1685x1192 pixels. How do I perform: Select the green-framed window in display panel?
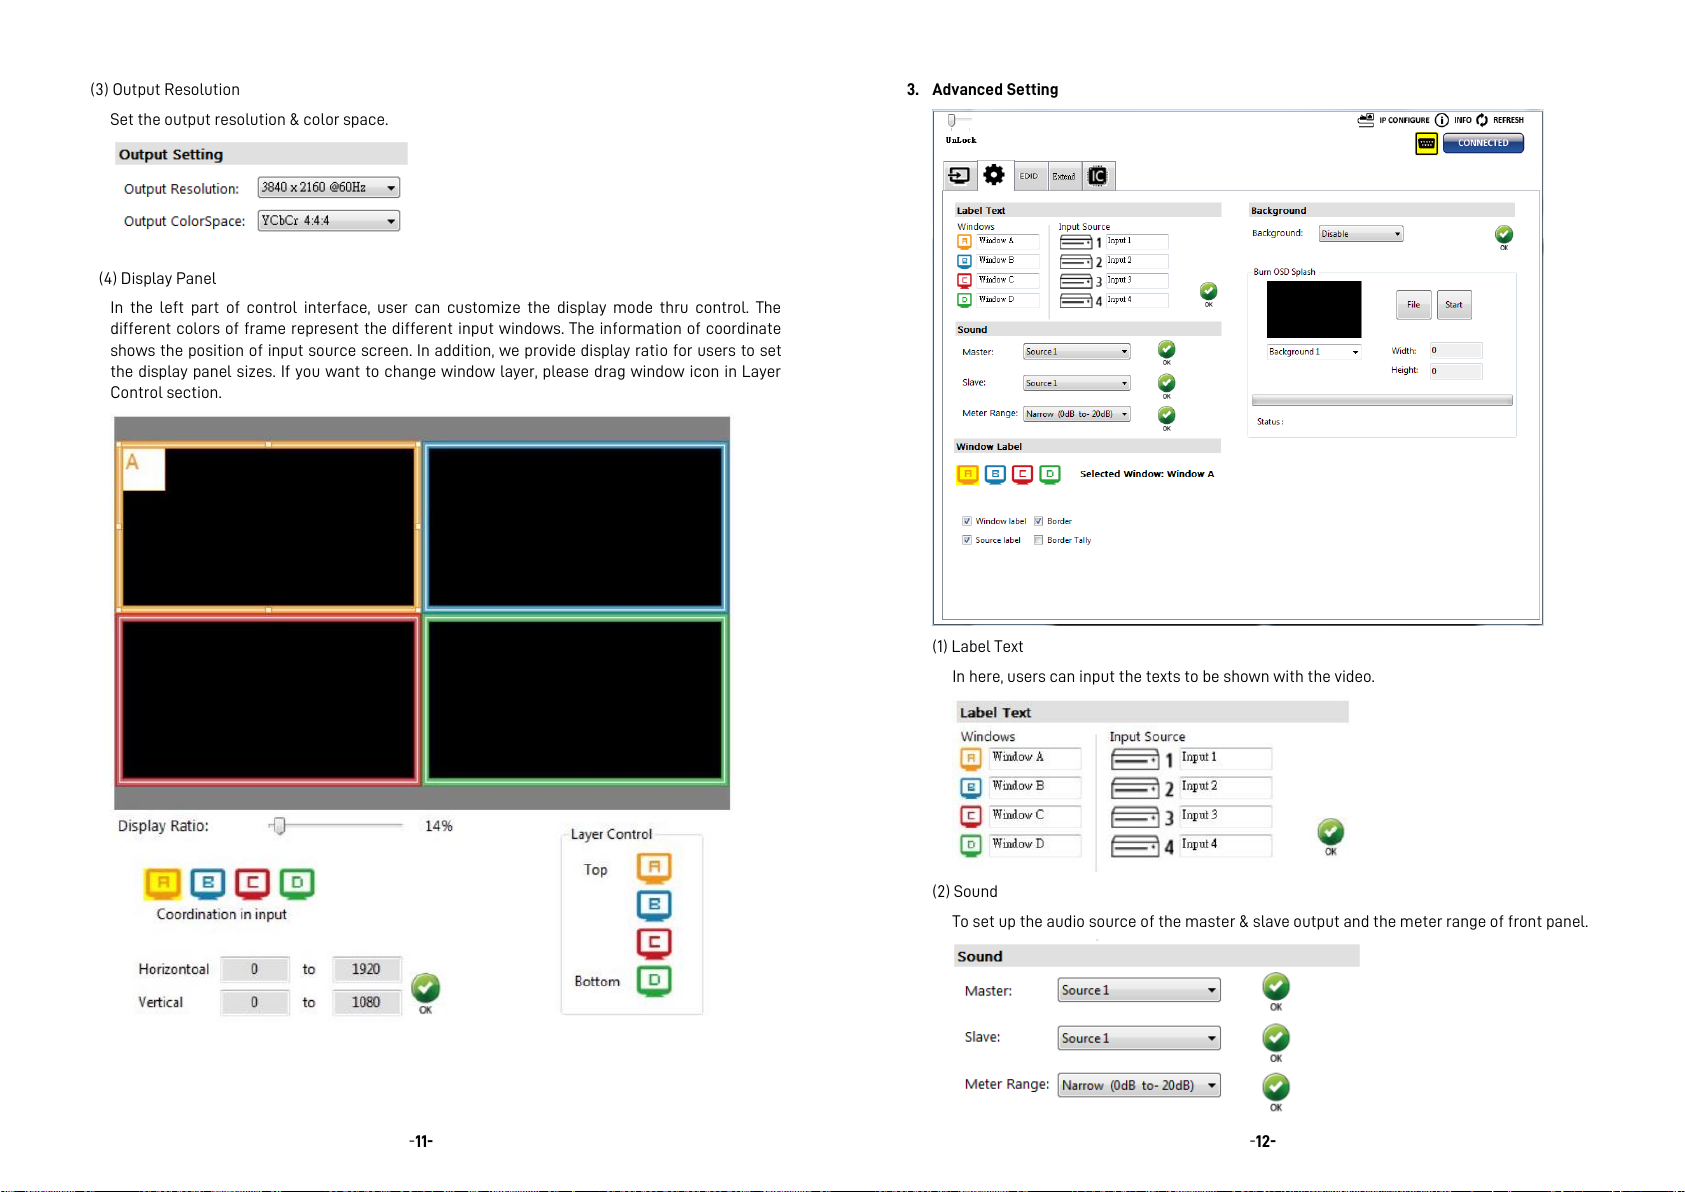(x=575, y=699)
